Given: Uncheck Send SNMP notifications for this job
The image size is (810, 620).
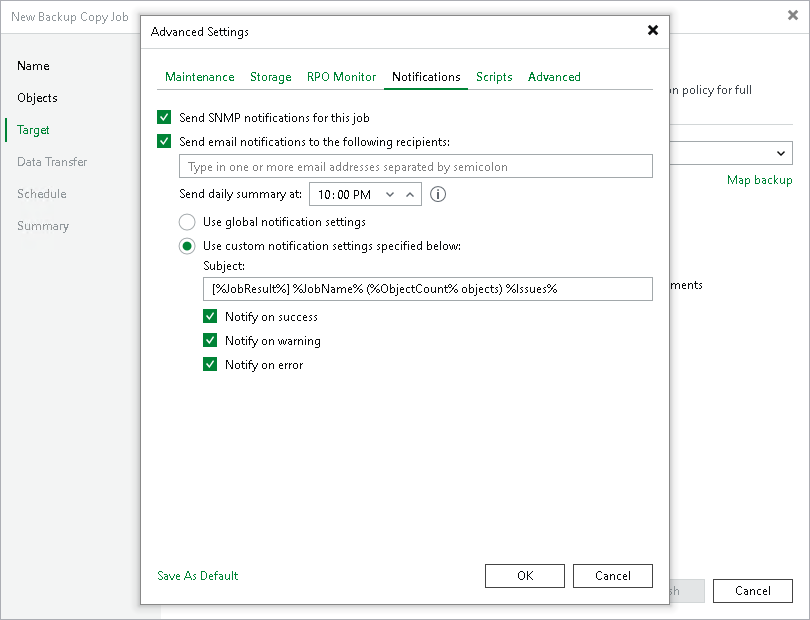Looking at the screenshot, I should pos(164,117).
